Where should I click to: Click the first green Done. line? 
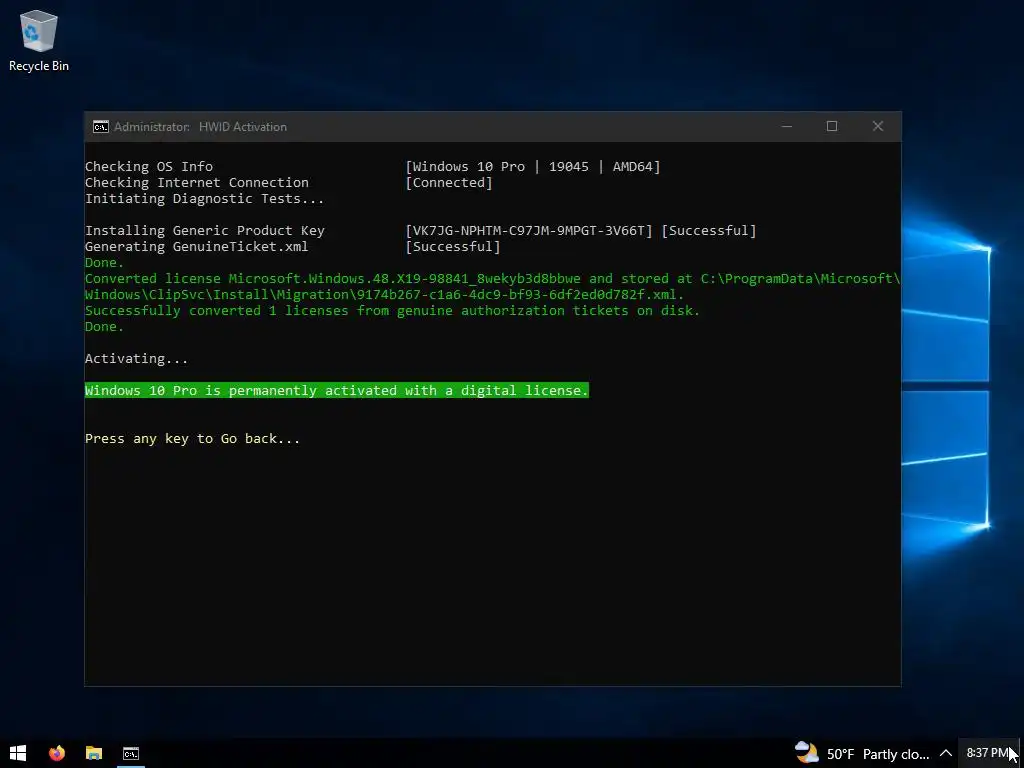tap(104, 263)
